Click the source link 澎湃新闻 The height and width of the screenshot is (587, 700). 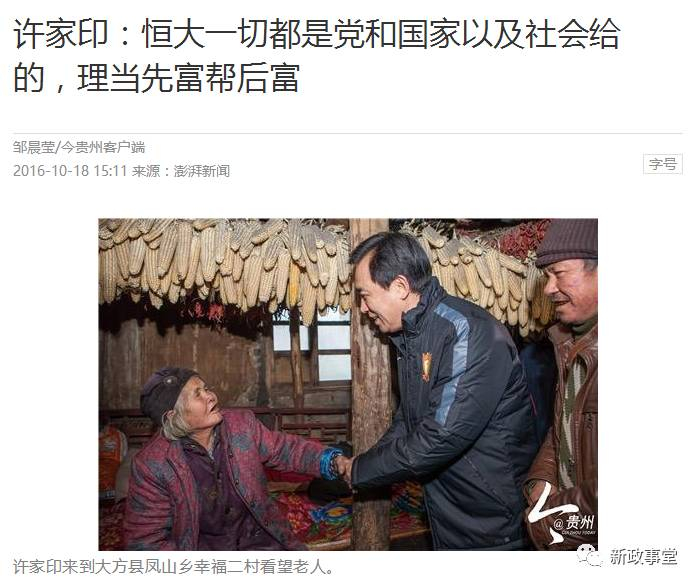201,171
